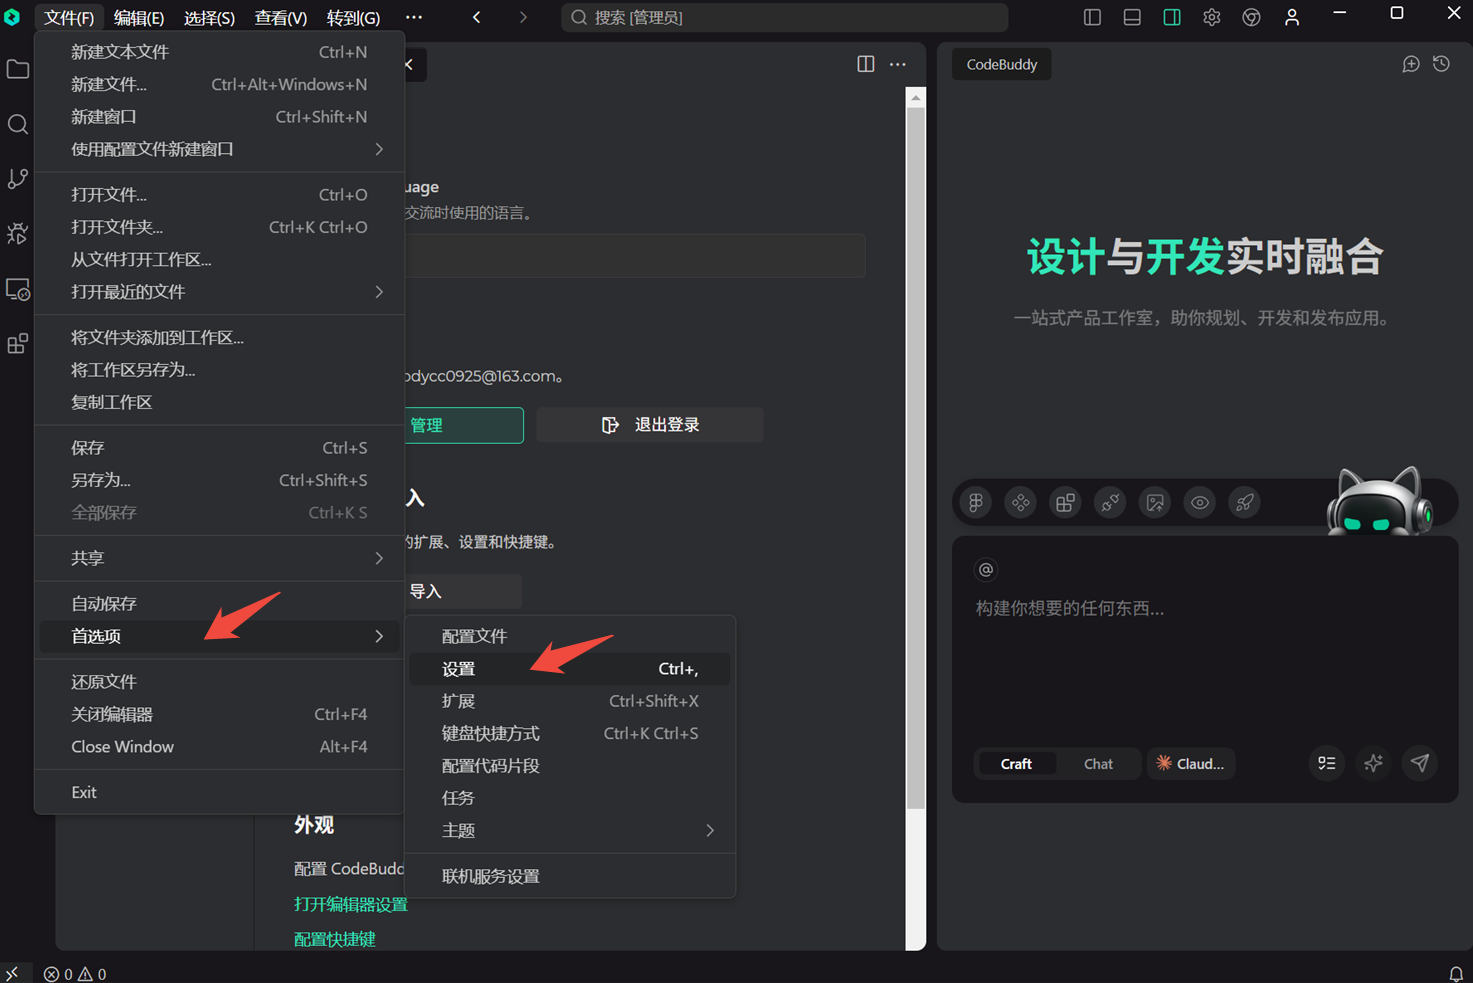Viewport: 1473px width, 983px height.
Task: Toggle the bottom panel layout icon
Action: [x=1132, y=17]
